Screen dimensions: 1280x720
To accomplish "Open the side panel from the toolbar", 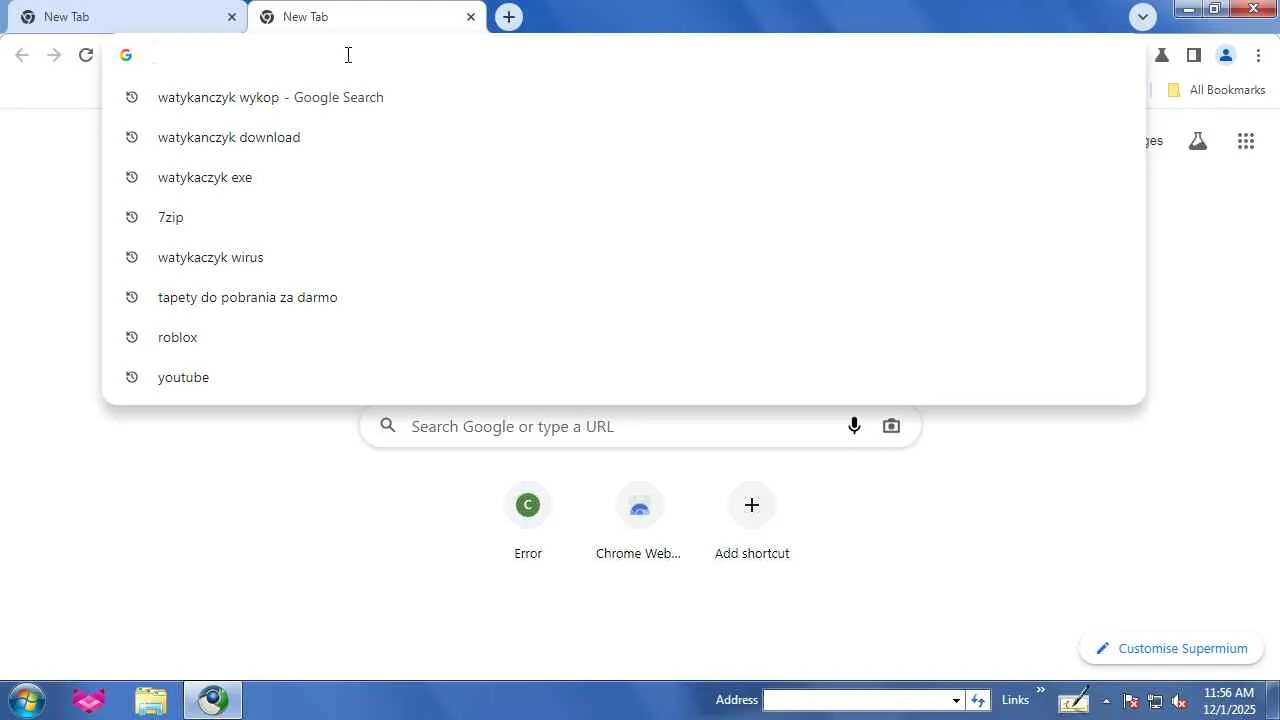I will 1194,55.
